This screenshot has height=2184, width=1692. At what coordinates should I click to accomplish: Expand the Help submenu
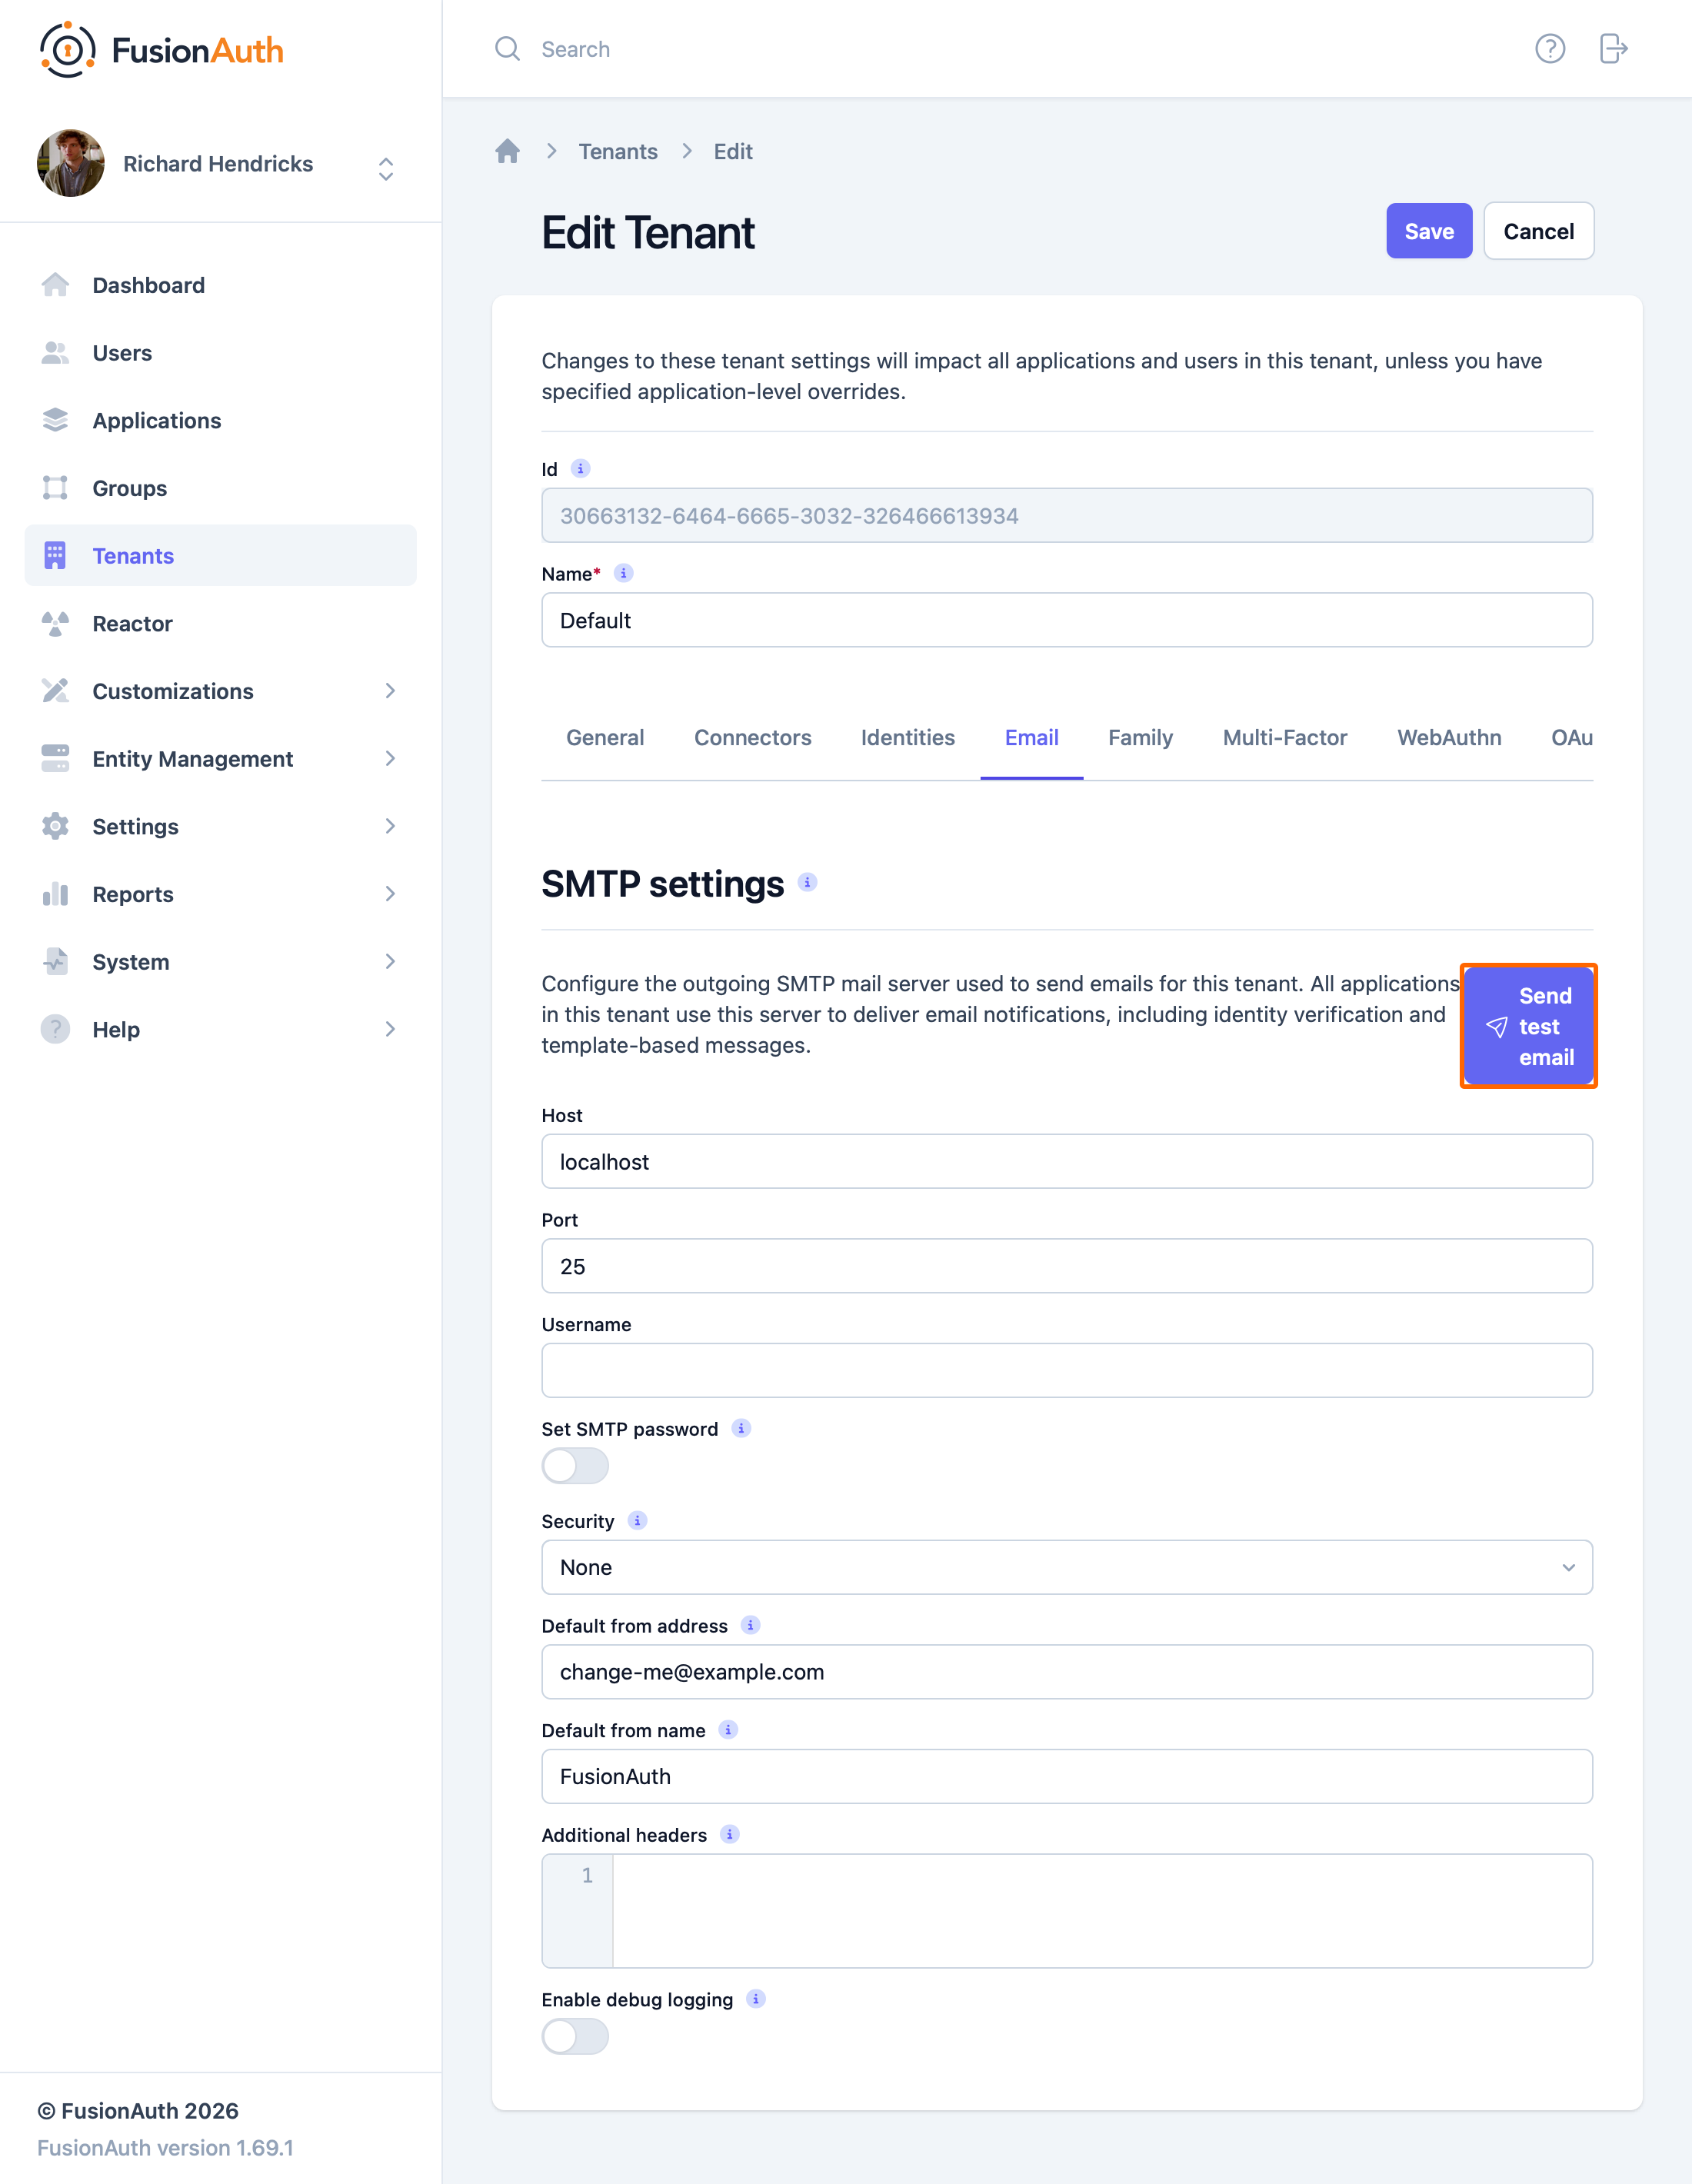(x=220, y=1029)
